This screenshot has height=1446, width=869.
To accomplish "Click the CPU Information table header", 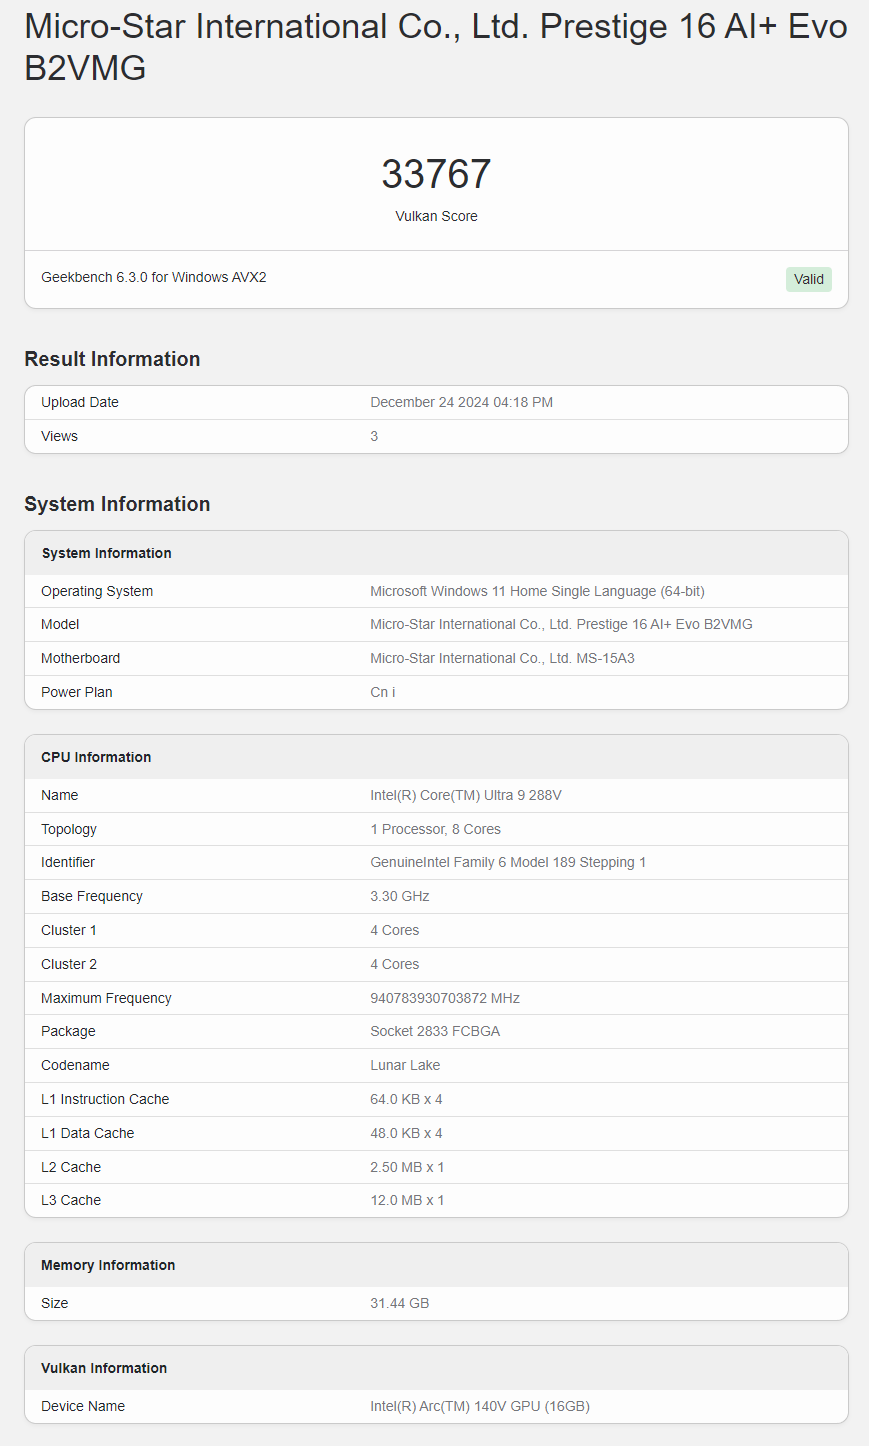I will (x=436, y=757).
